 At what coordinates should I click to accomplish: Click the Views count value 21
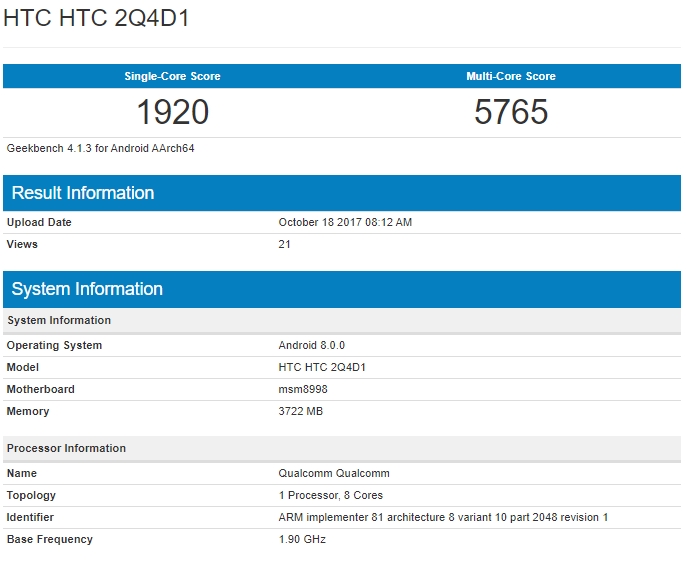click(x=285, y=244)
